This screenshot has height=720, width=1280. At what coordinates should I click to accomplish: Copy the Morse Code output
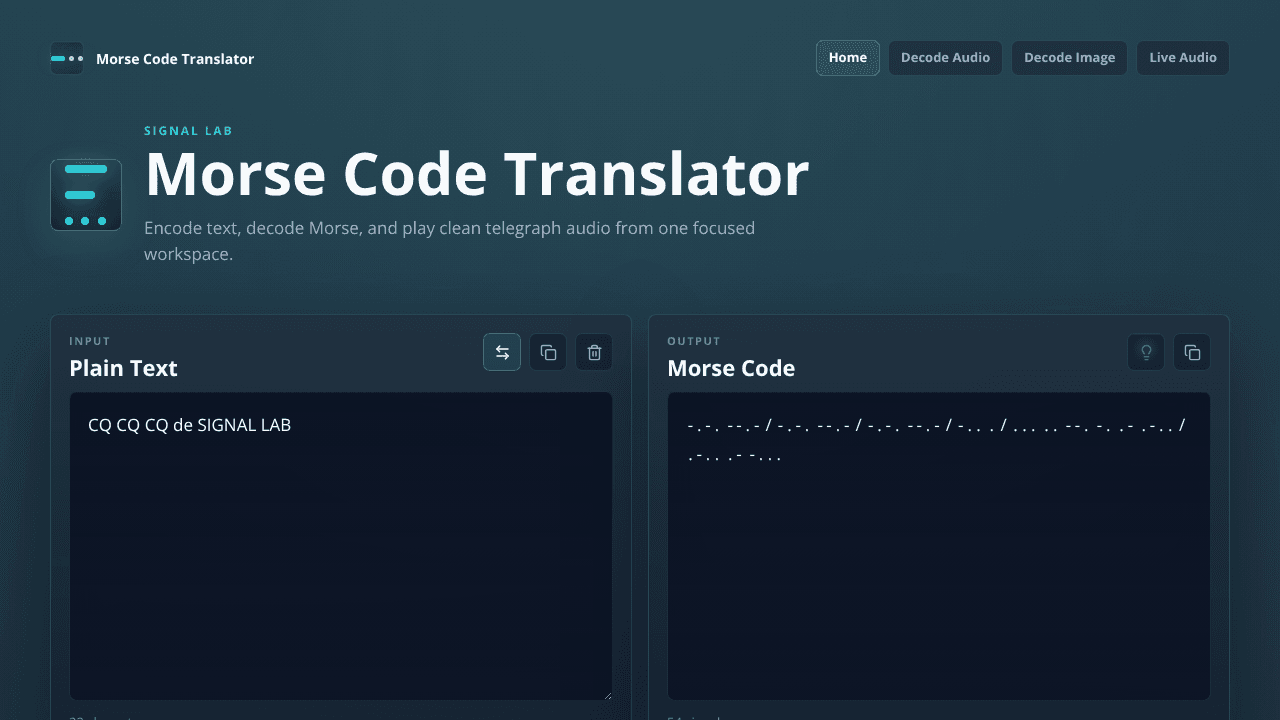pos(1192,352)
